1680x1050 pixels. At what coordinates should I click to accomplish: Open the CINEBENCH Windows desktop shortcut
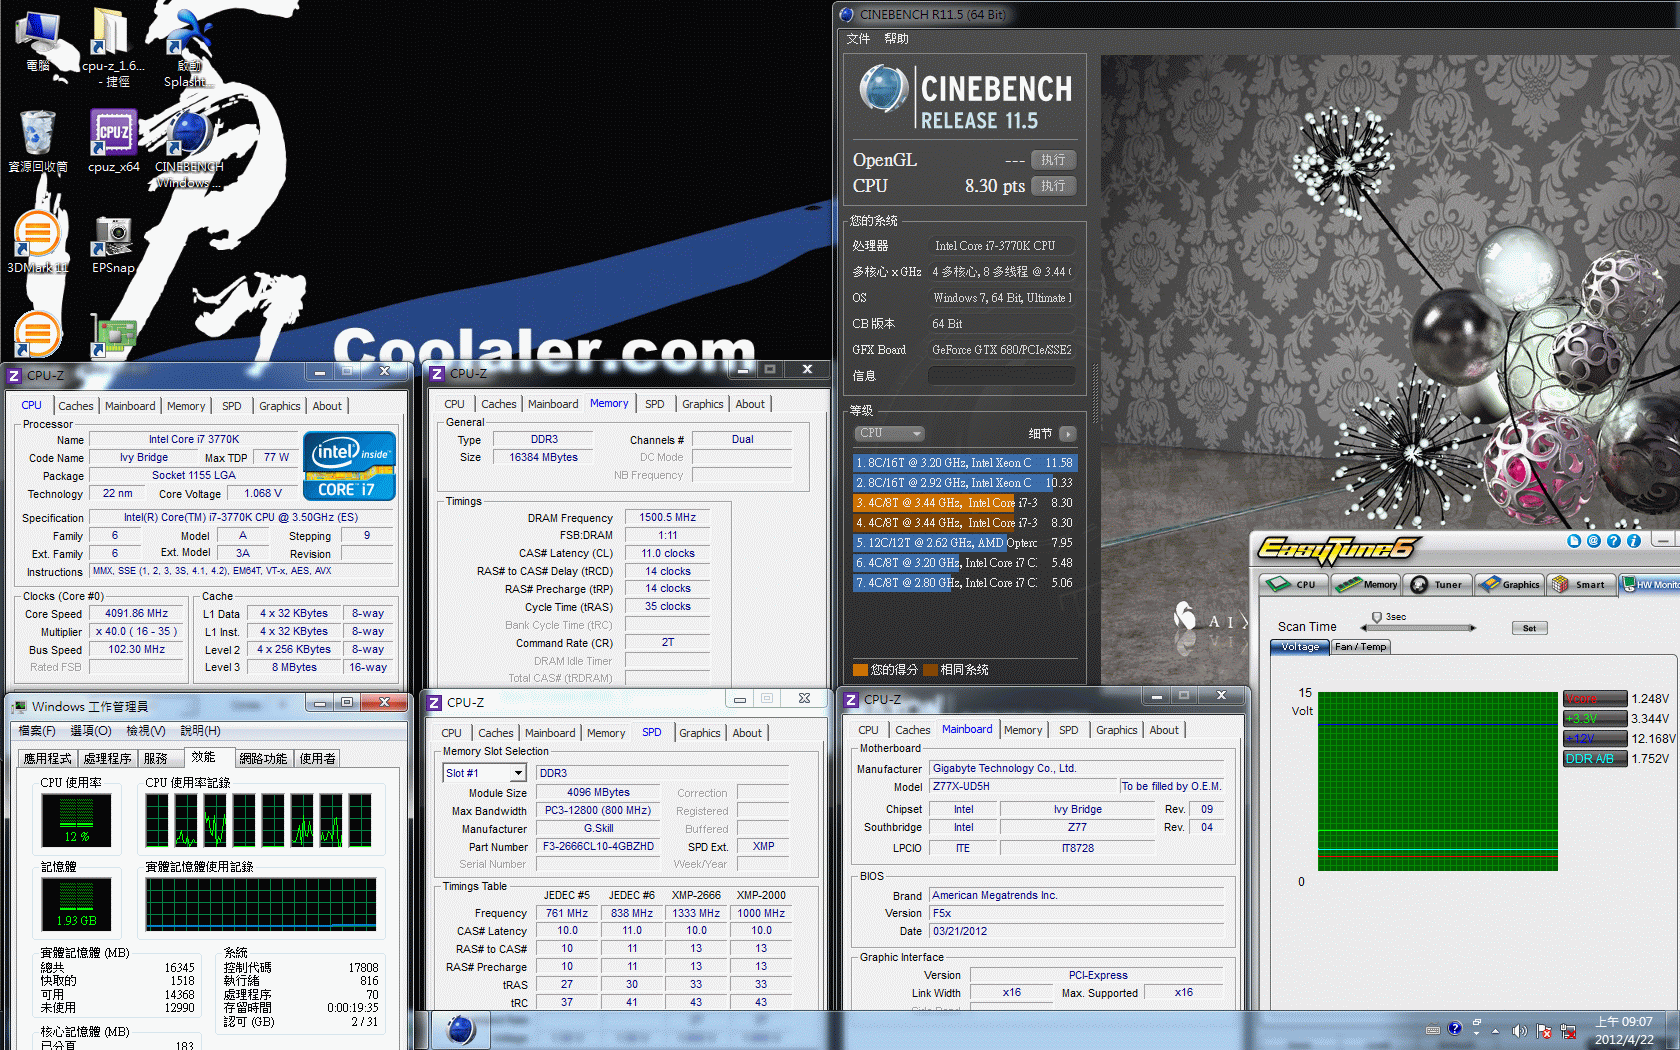pyautogui.click(x=189, y=148)
